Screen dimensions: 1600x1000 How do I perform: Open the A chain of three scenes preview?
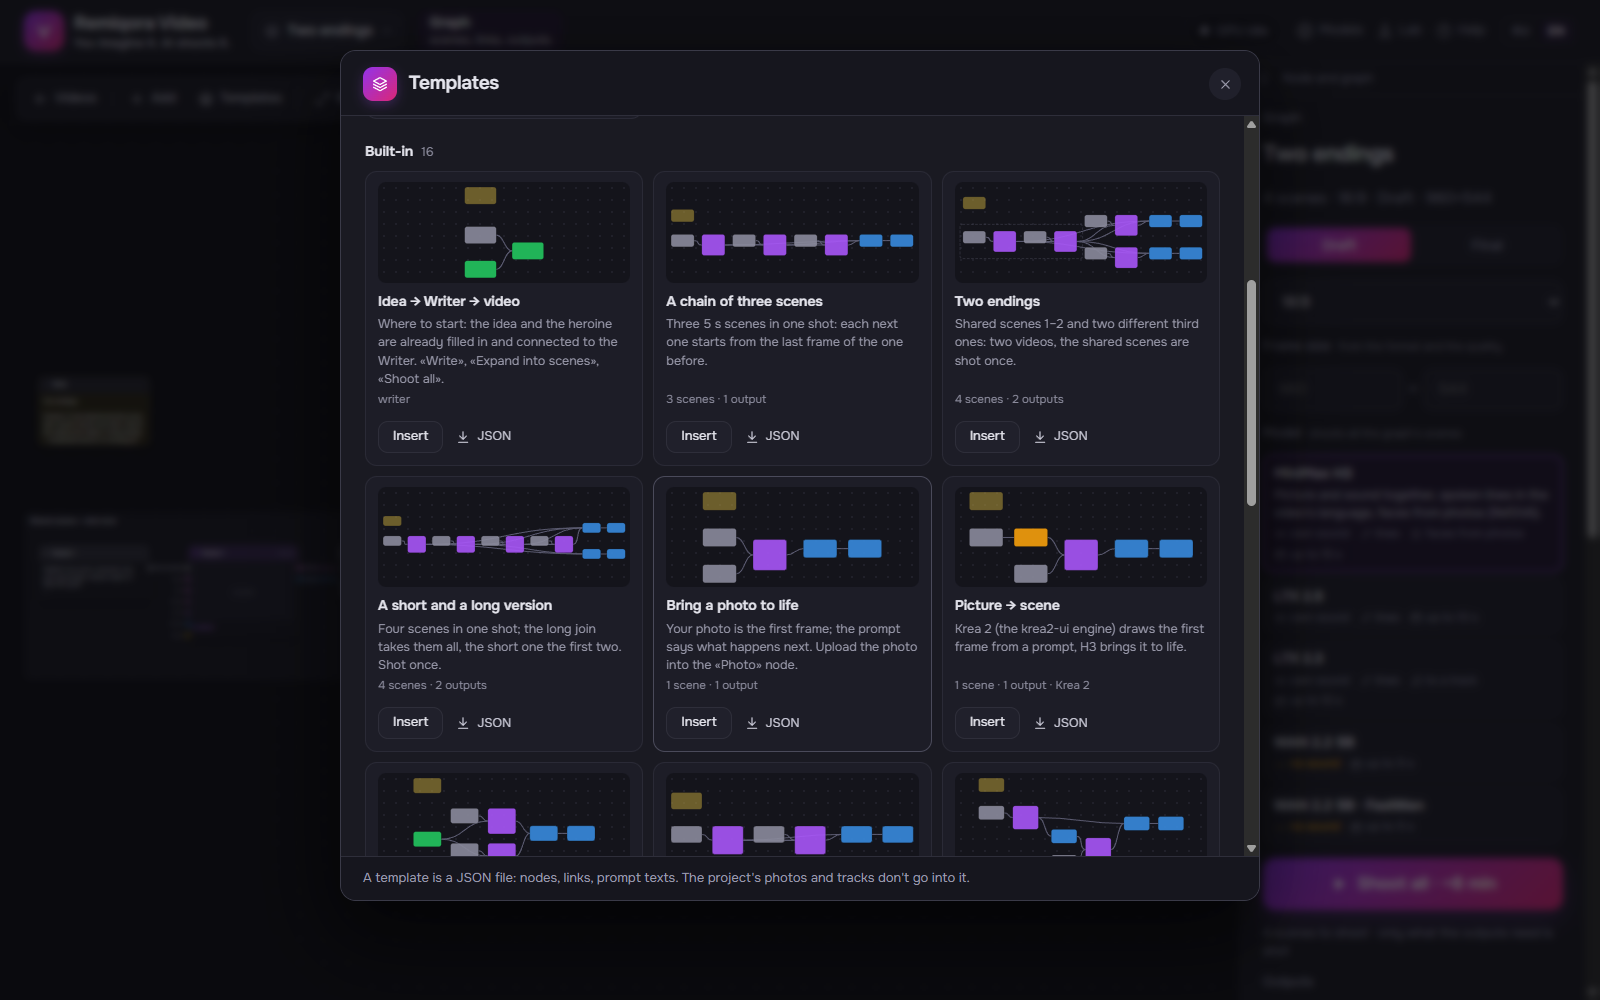(792, 232)
